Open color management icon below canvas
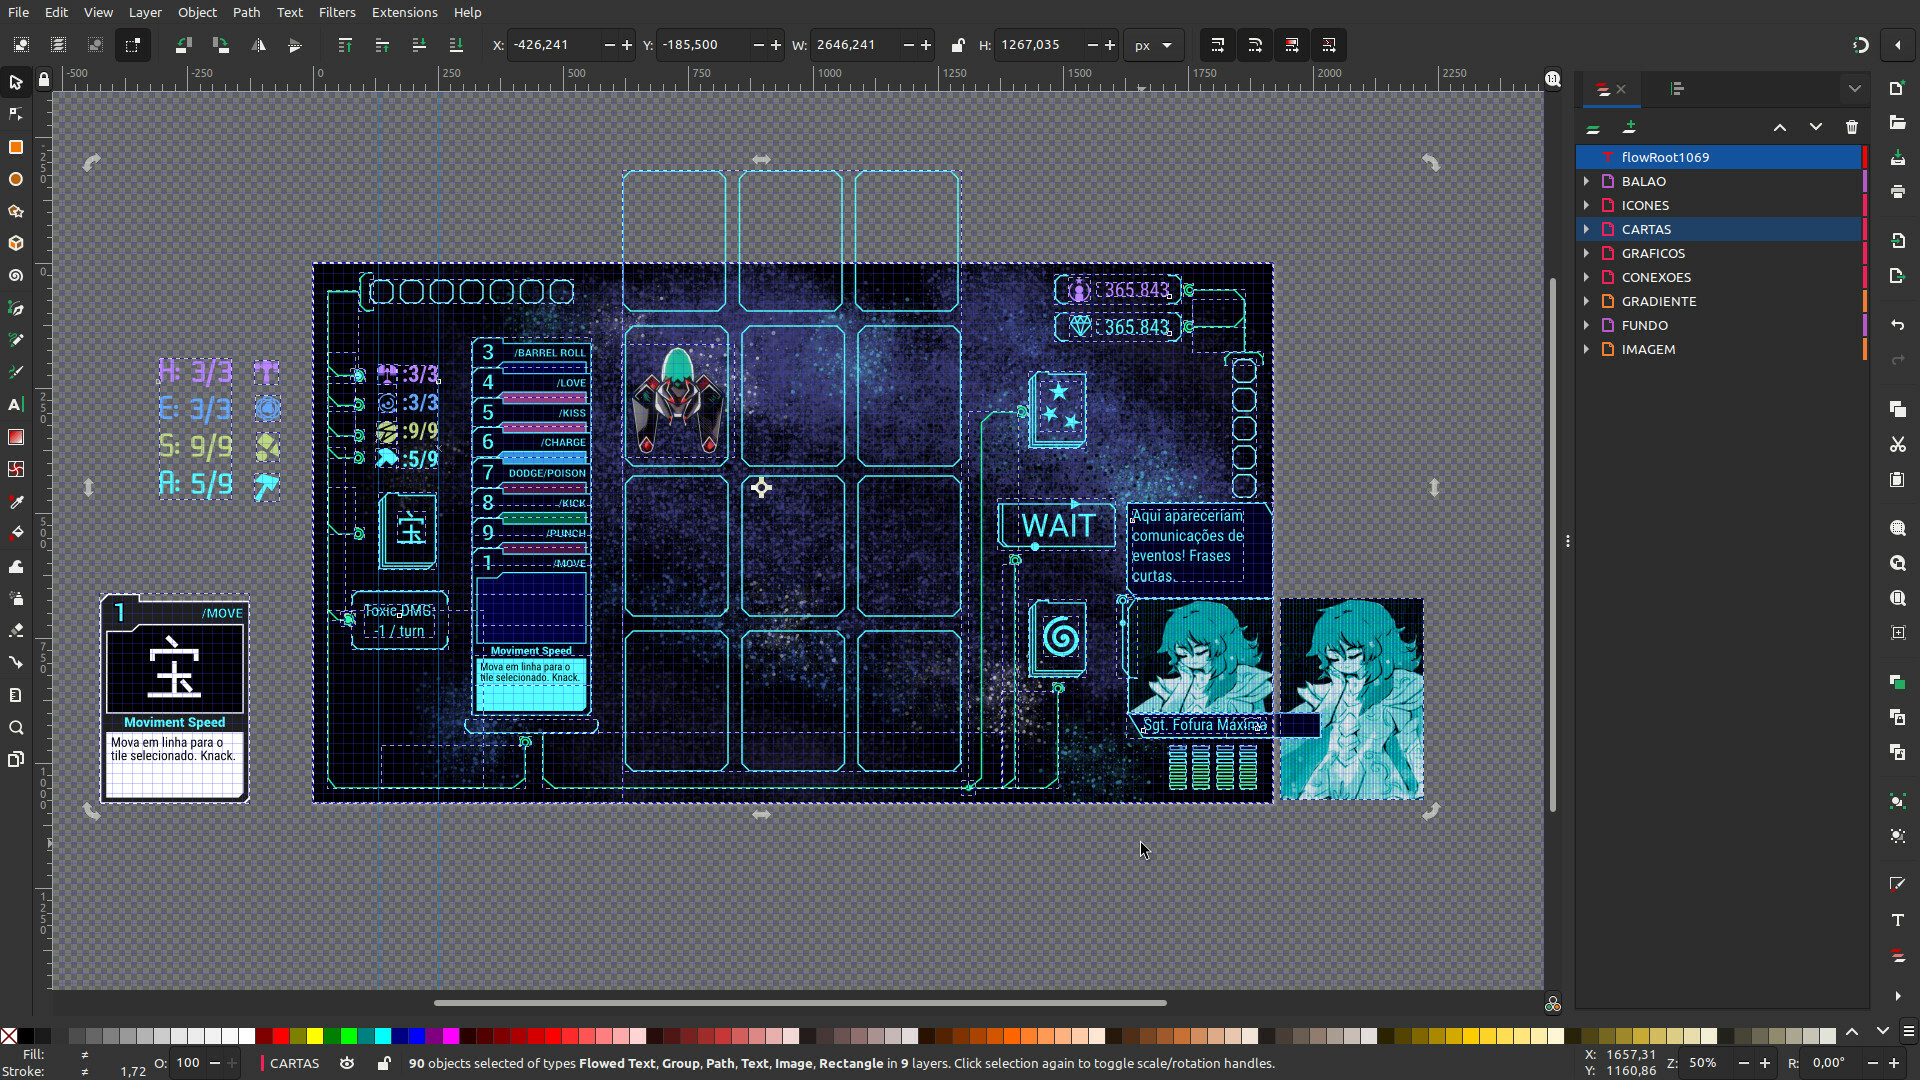1920x1080 pixels. point(1553,1004)
